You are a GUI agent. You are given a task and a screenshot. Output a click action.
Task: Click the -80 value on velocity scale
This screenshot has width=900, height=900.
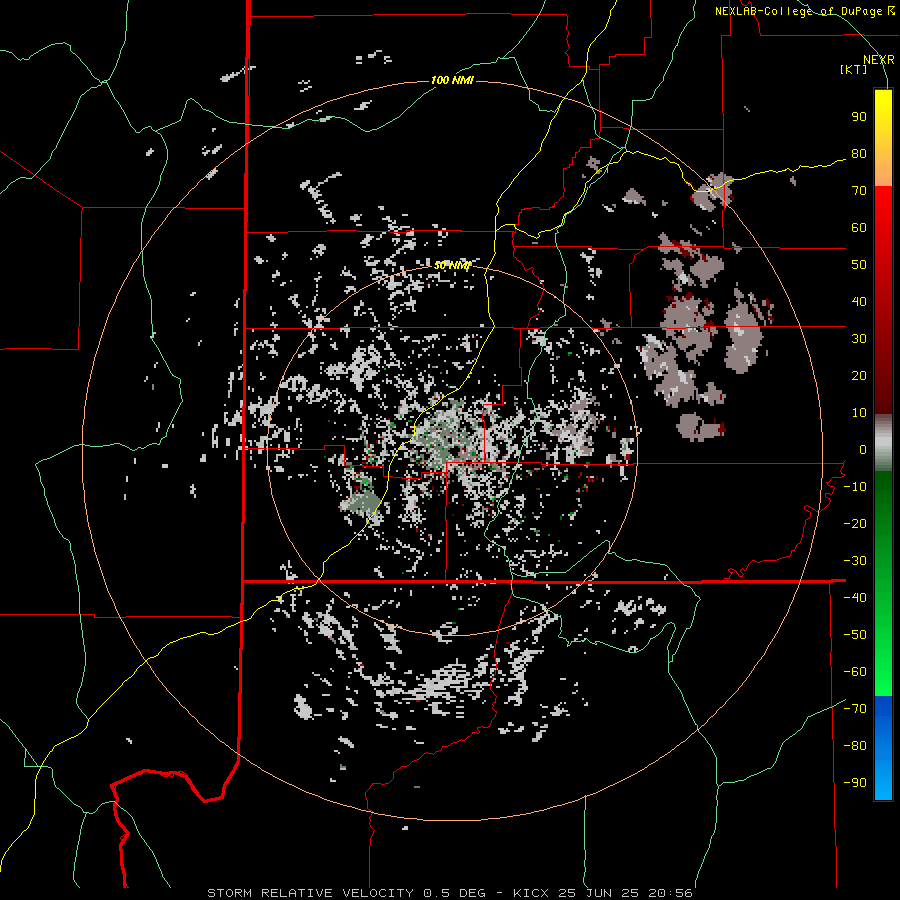855,746
